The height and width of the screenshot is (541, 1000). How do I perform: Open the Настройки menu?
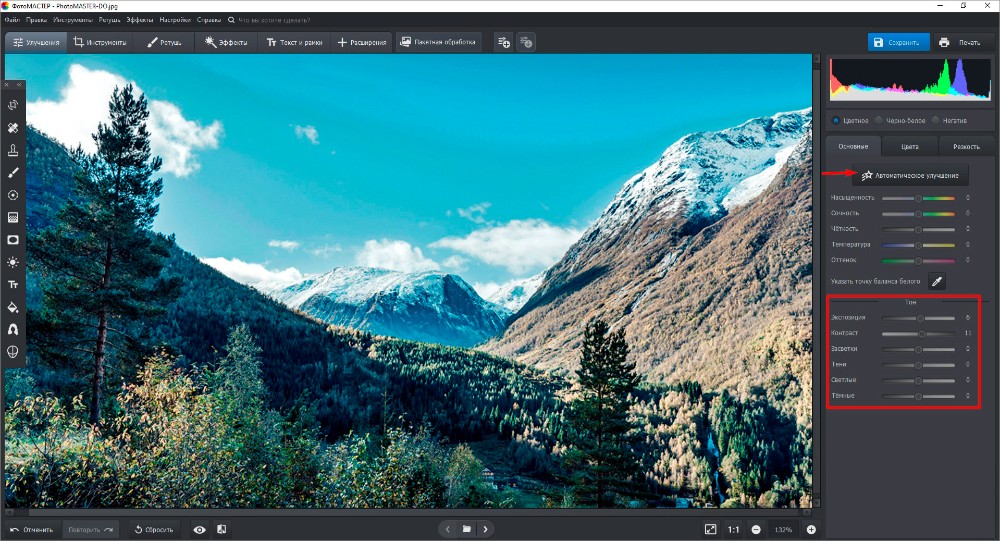175,20
